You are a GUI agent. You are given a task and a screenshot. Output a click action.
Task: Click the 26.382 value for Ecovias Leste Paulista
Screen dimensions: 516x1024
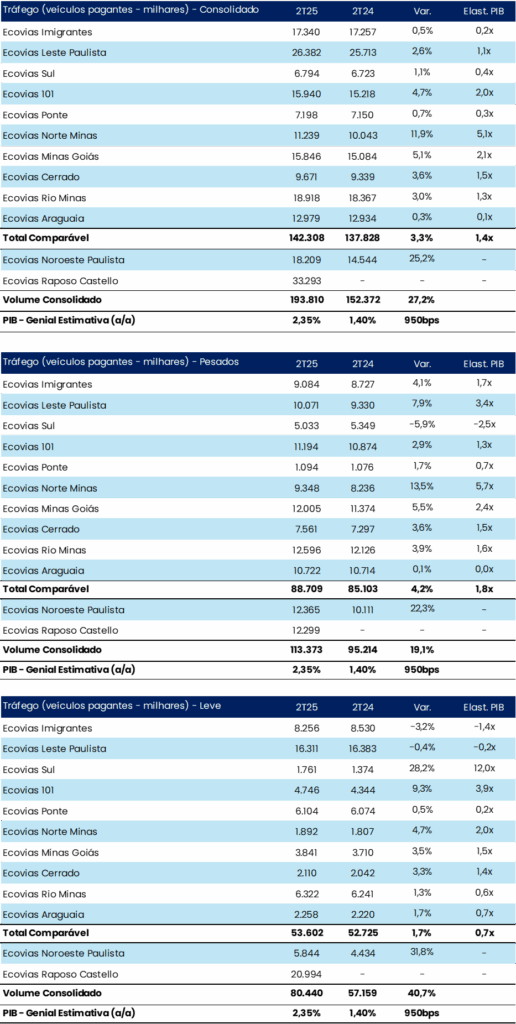point(304,52)
